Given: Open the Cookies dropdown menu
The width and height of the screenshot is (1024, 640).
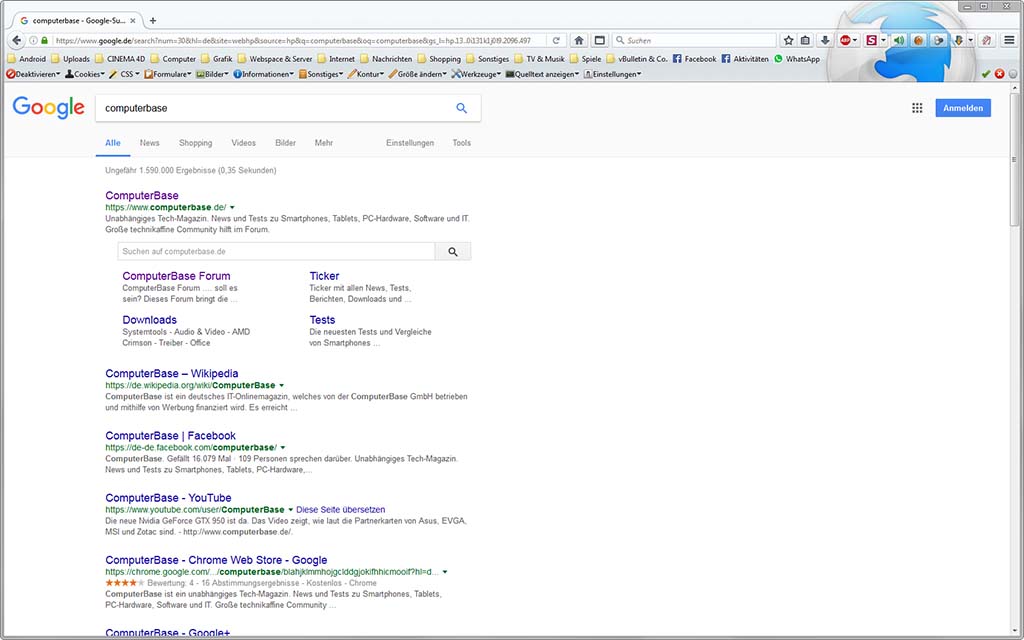Looking at the screenshot, I should click(85, 74).
